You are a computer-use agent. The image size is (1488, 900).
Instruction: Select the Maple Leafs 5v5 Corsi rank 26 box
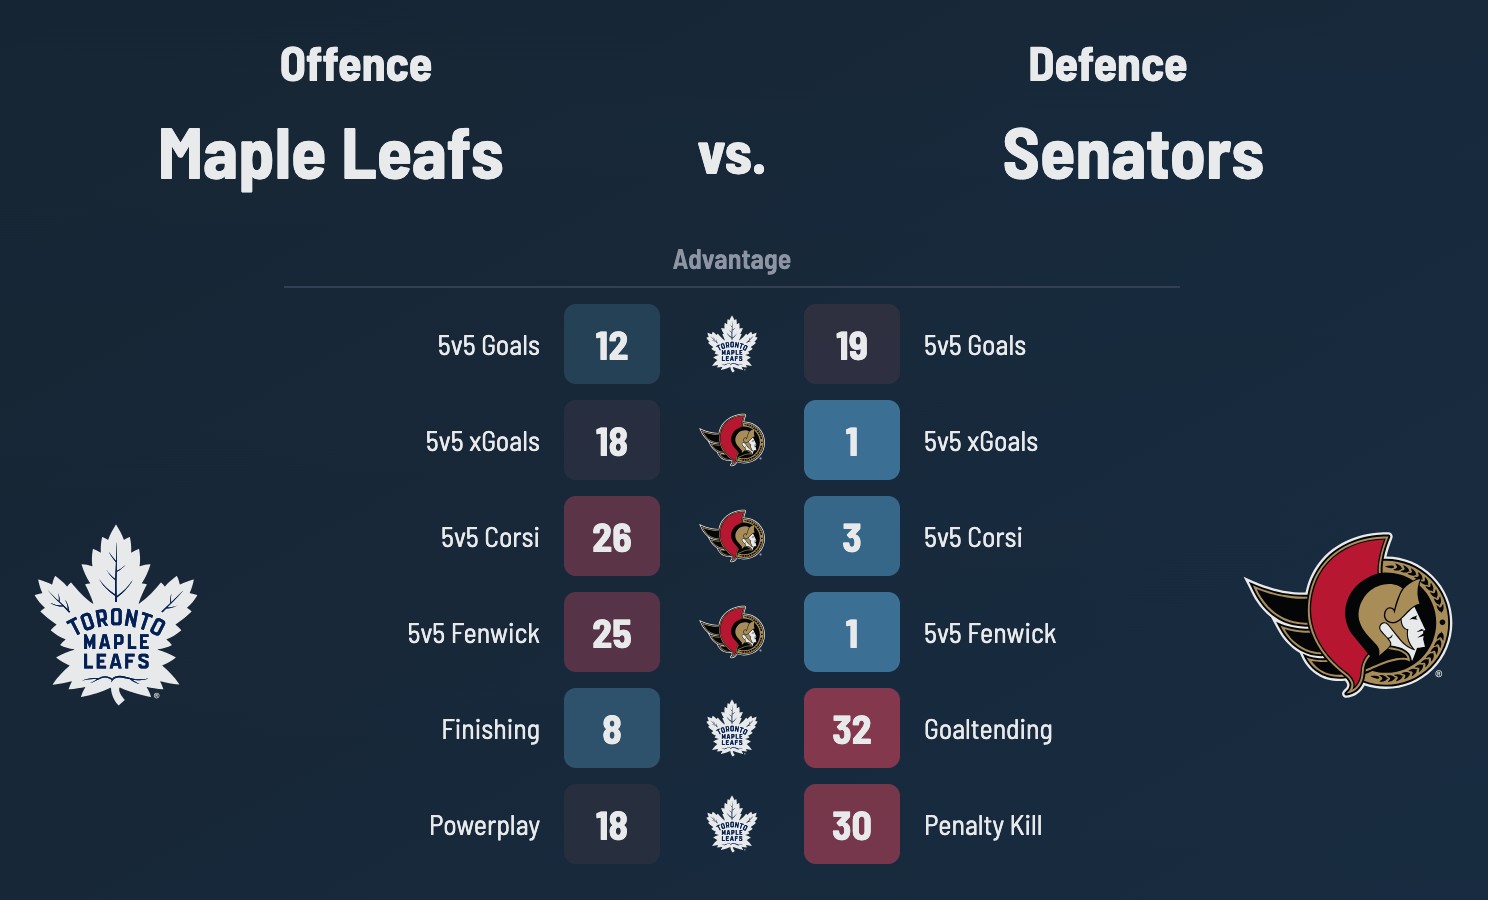click(612, 537)
